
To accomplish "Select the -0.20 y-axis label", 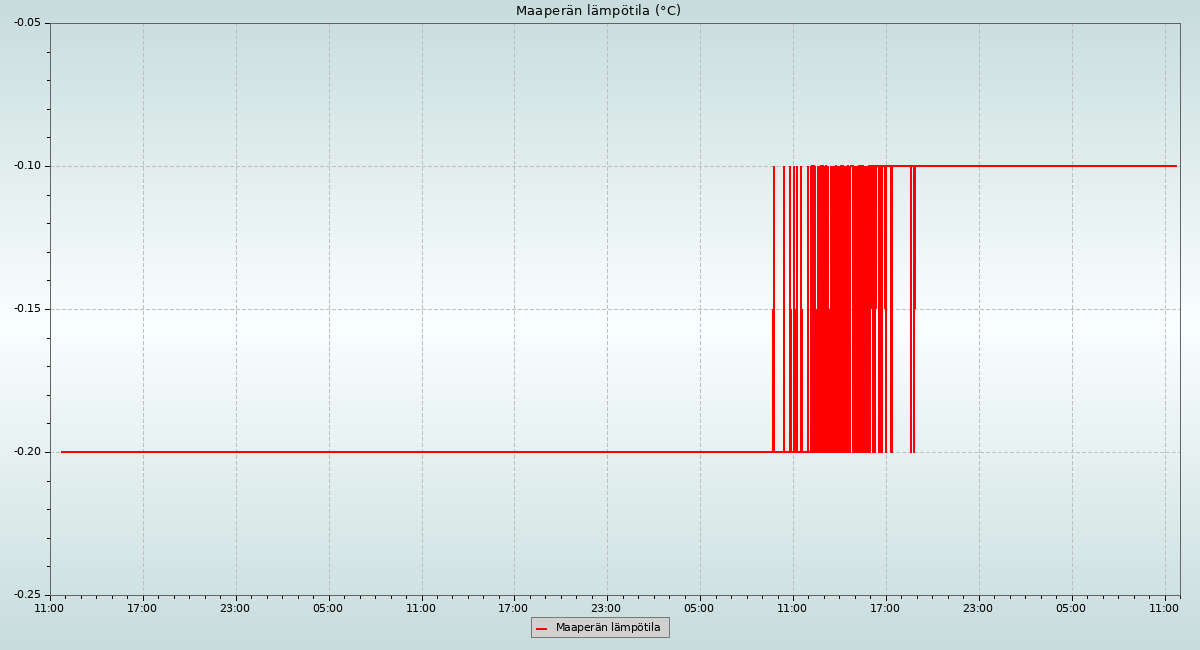I will (x=27, y=452).
